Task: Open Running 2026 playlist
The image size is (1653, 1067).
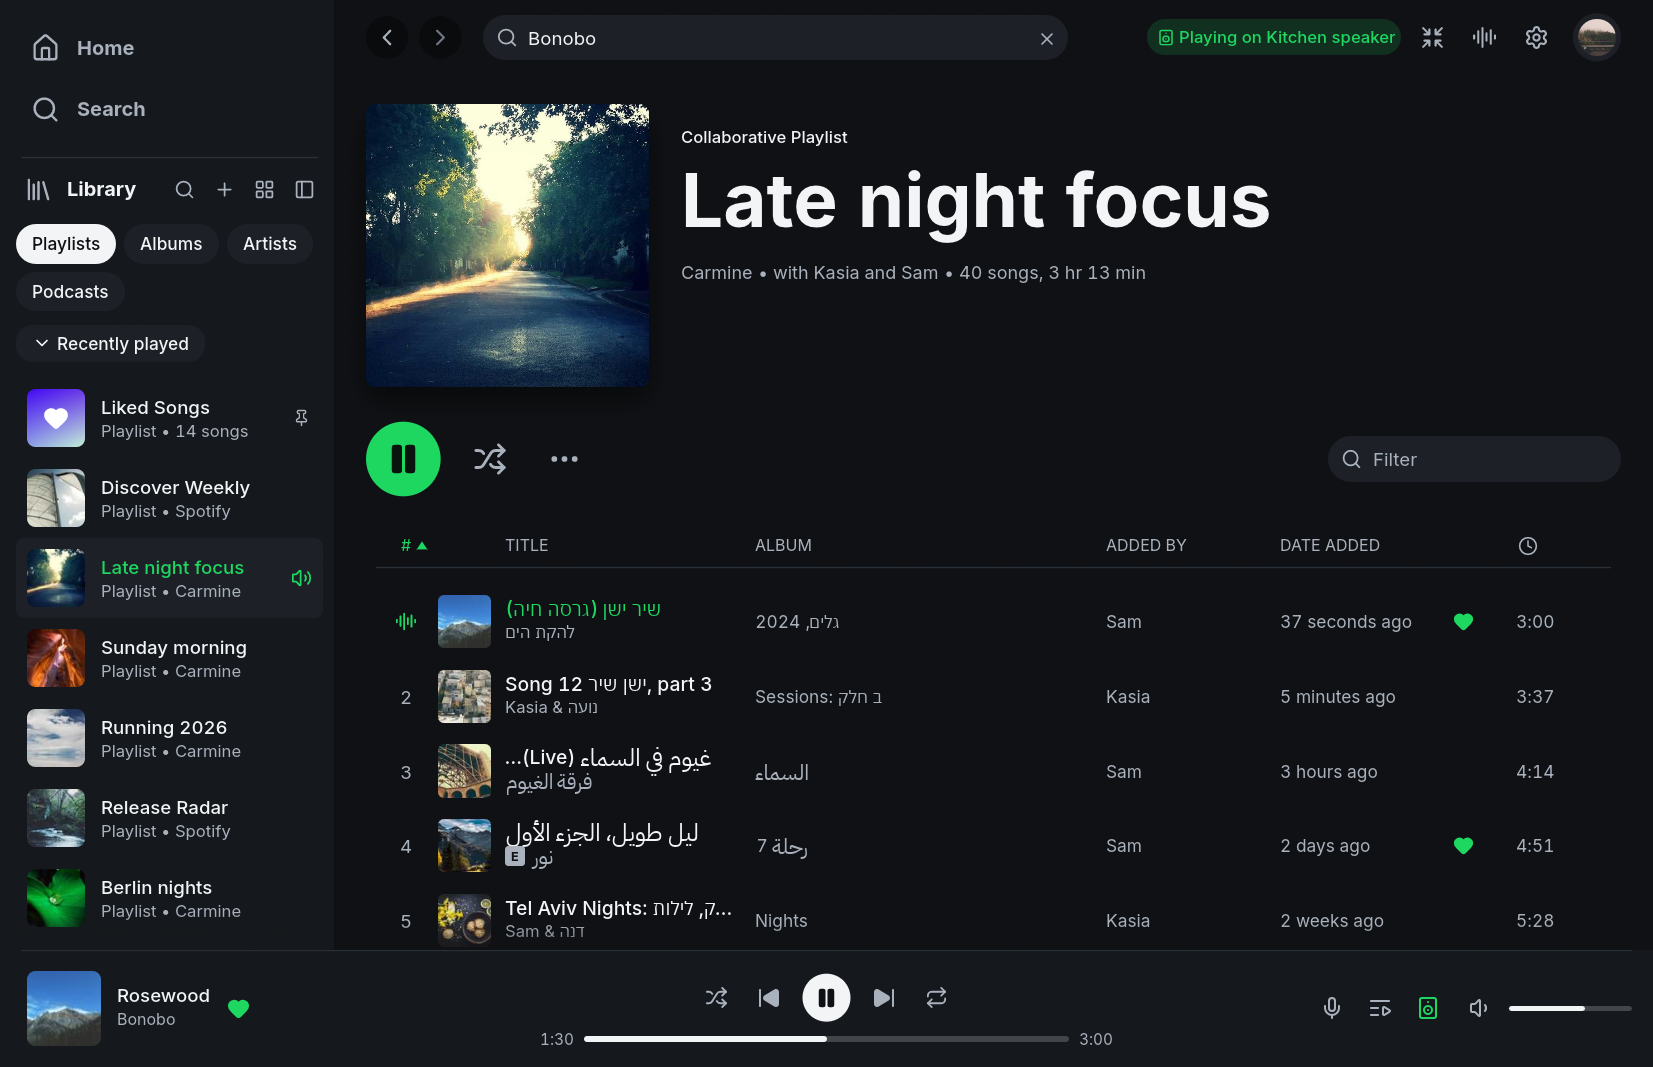Action: click(168, 738)
